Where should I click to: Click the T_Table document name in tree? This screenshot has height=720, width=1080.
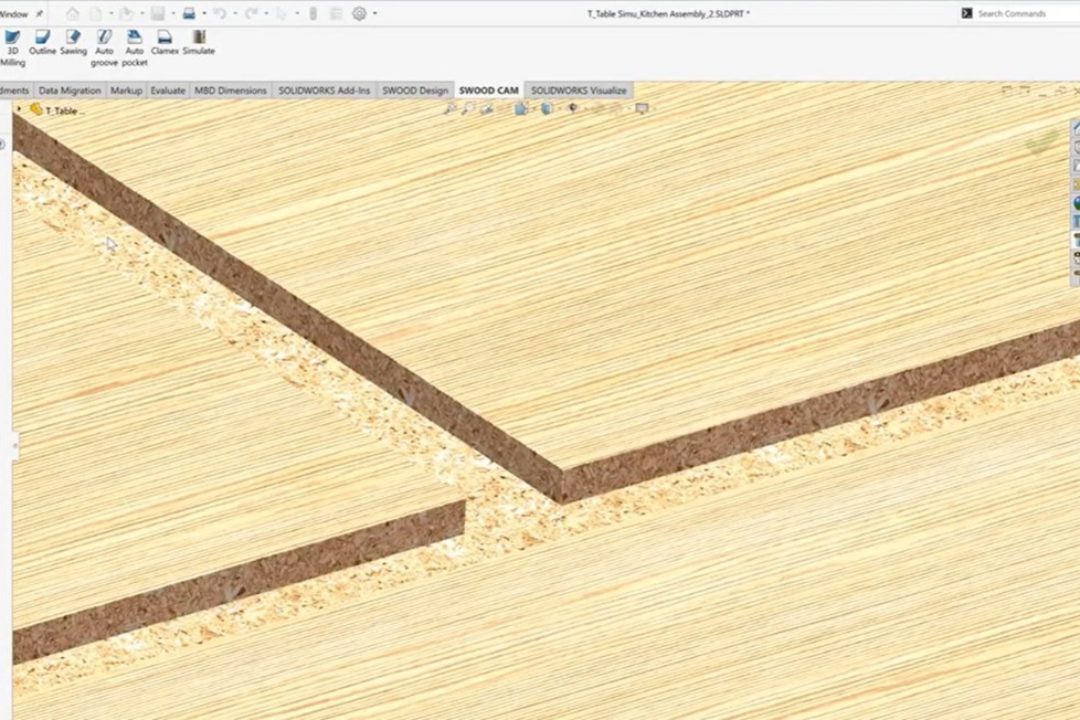[65, 110]
